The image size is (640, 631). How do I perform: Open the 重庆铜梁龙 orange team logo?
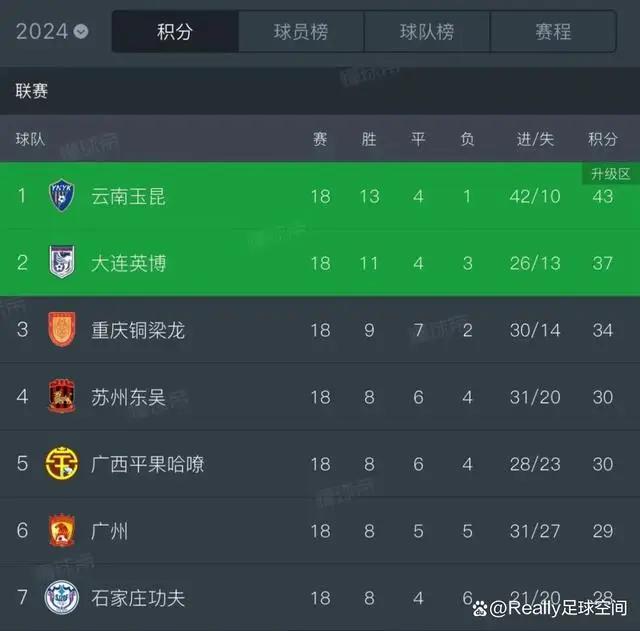point(61,329)
